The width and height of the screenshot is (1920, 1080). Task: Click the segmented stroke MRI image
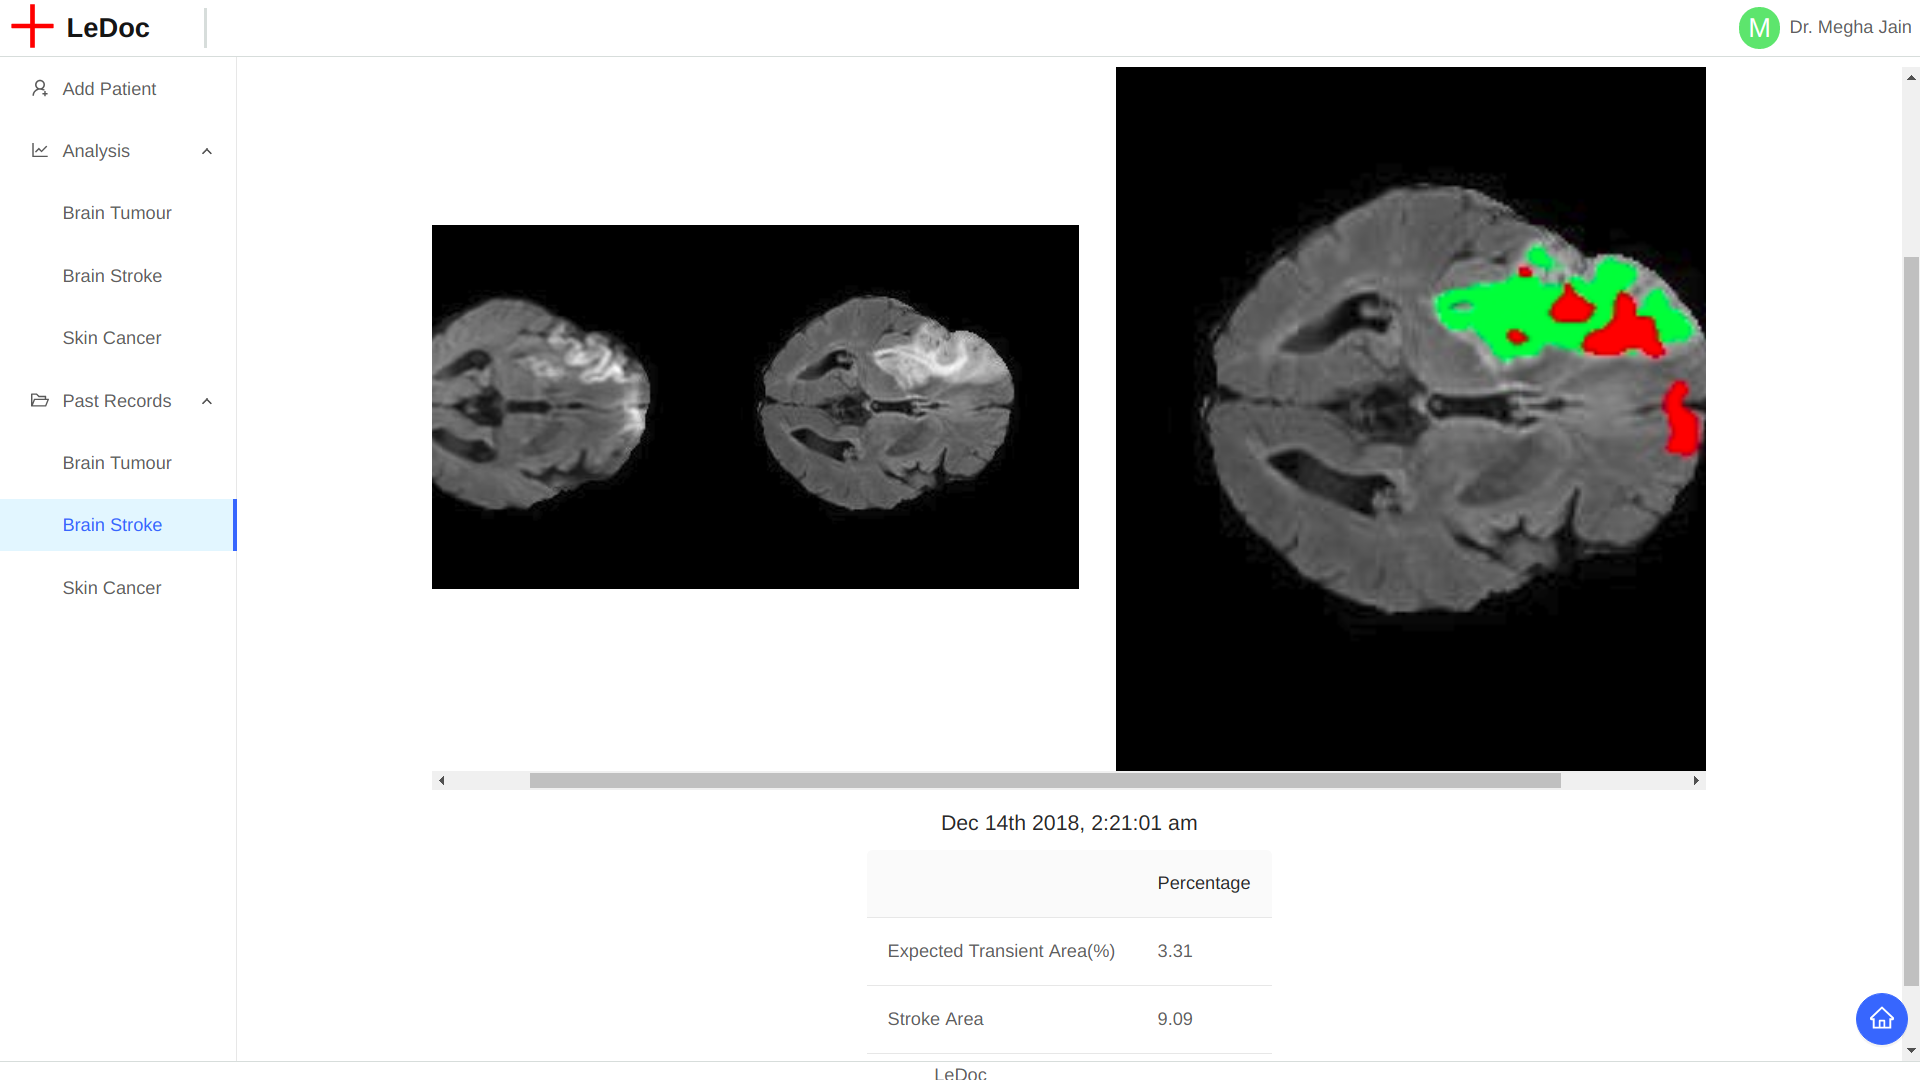(1410, 418)
